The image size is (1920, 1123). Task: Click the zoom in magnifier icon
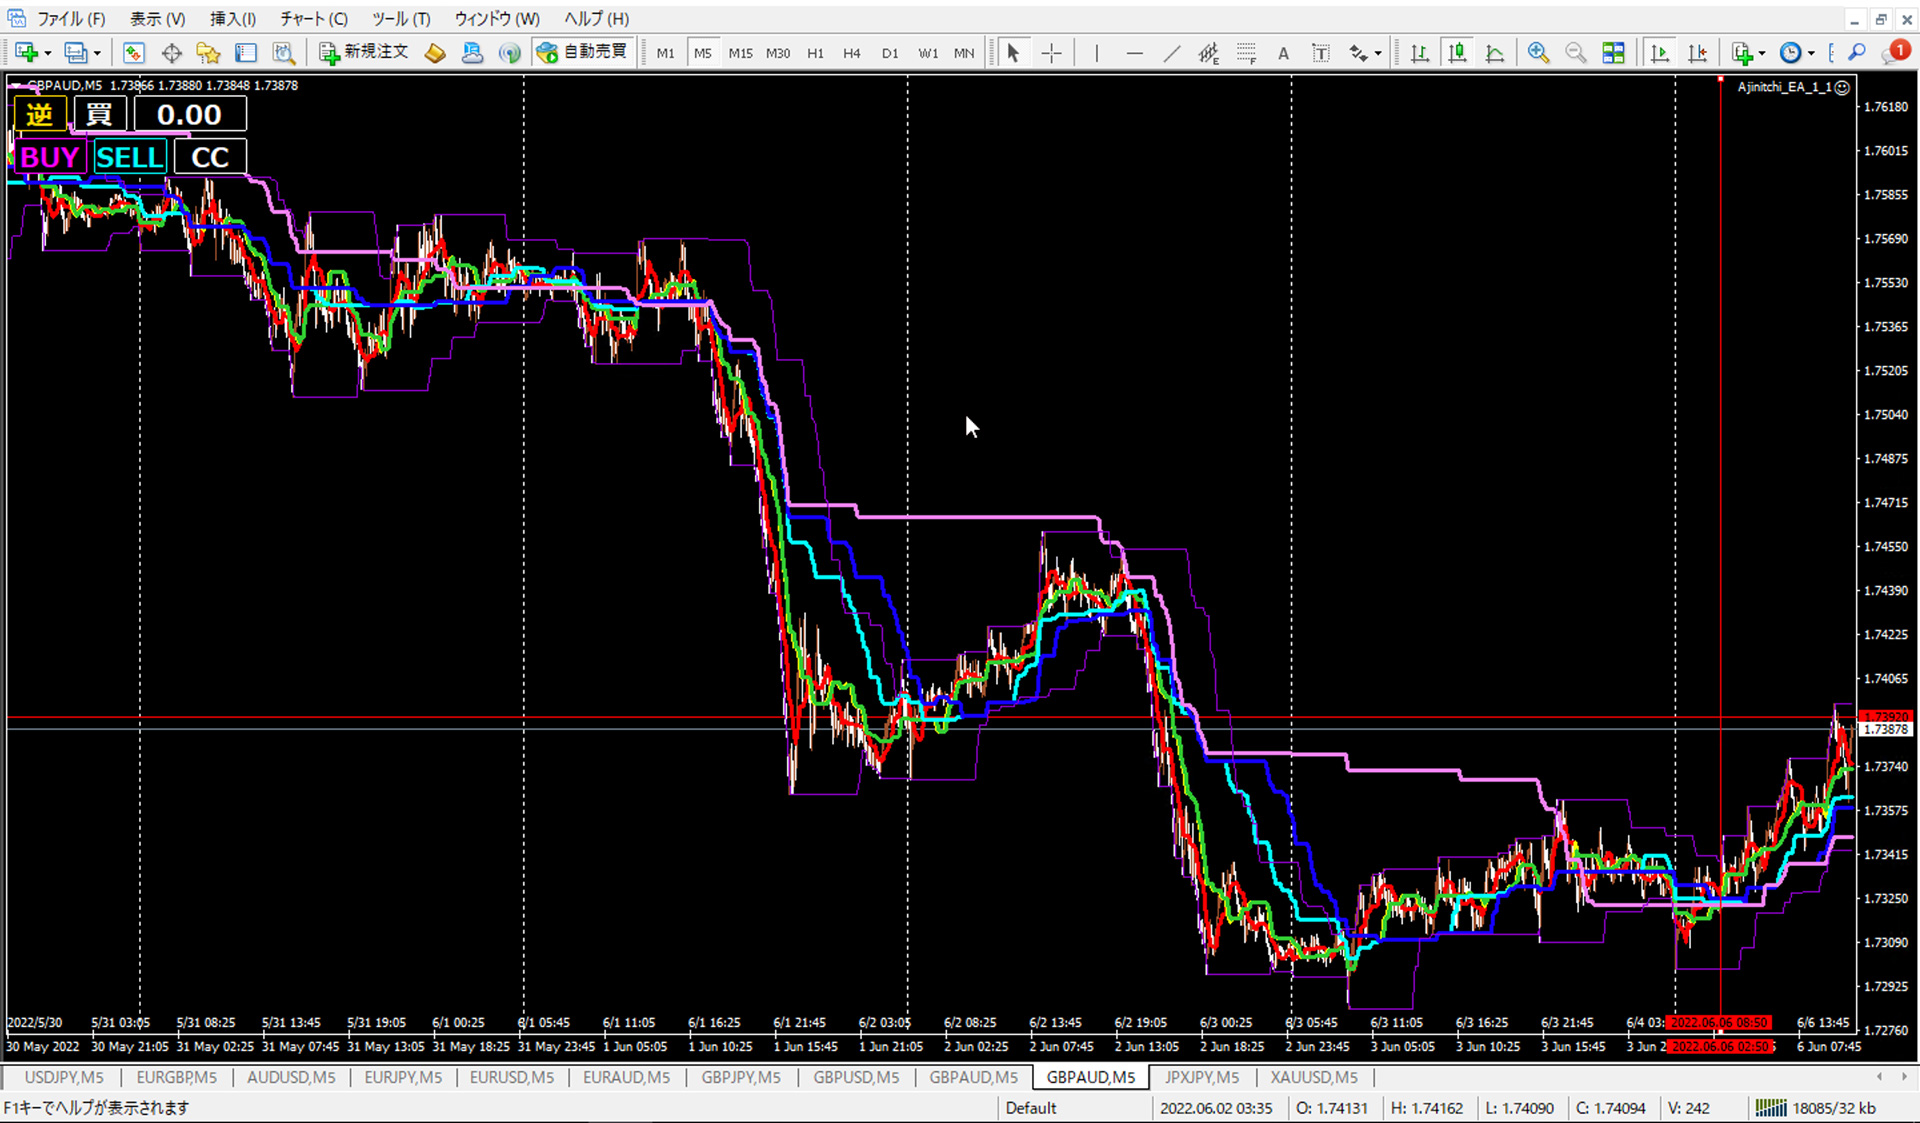point(1538,53)
